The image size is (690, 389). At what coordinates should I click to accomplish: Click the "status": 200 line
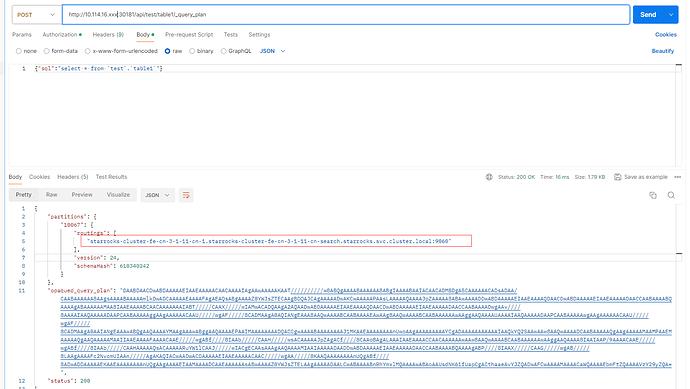(69, 381)
